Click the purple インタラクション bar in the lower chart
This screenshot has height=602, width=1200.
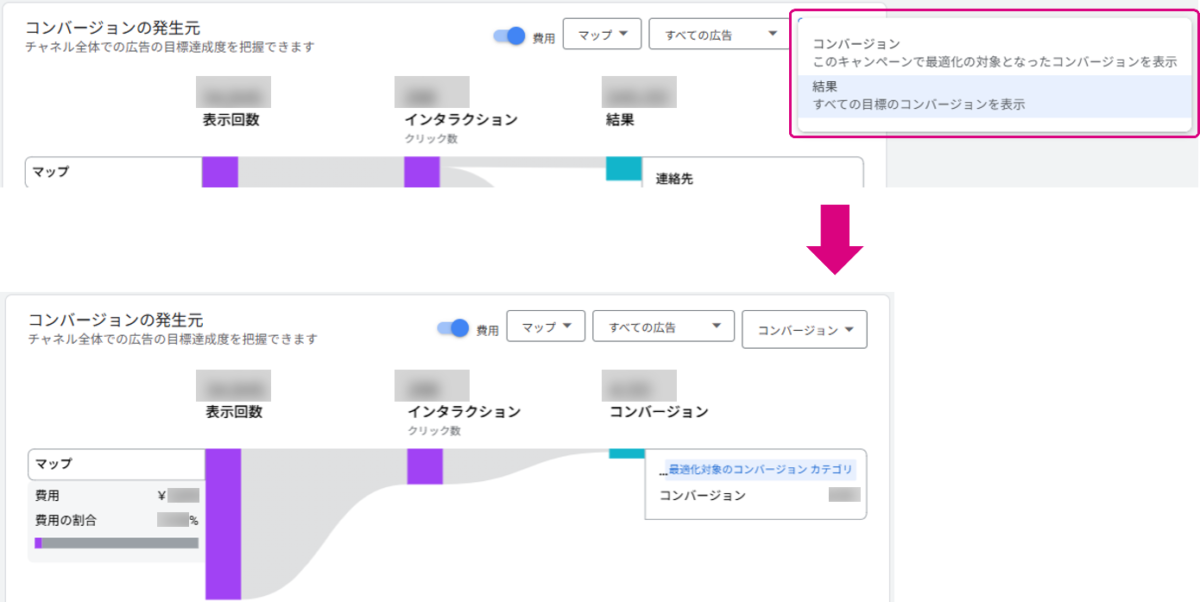click(x=424, y=467)
